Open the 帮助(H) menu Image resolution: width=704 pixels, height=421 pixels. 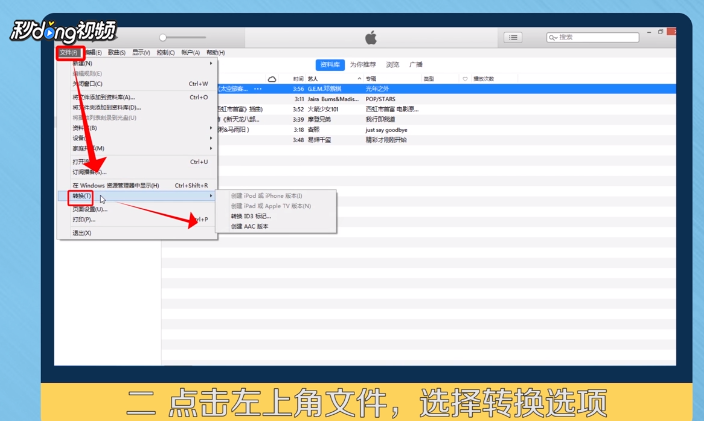(x=216, y=53)
